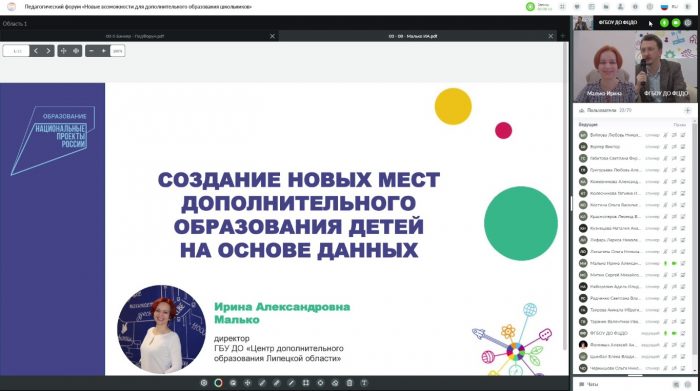
Task: Select the 'Малько' PDF document tab
Action: [412, 36]
